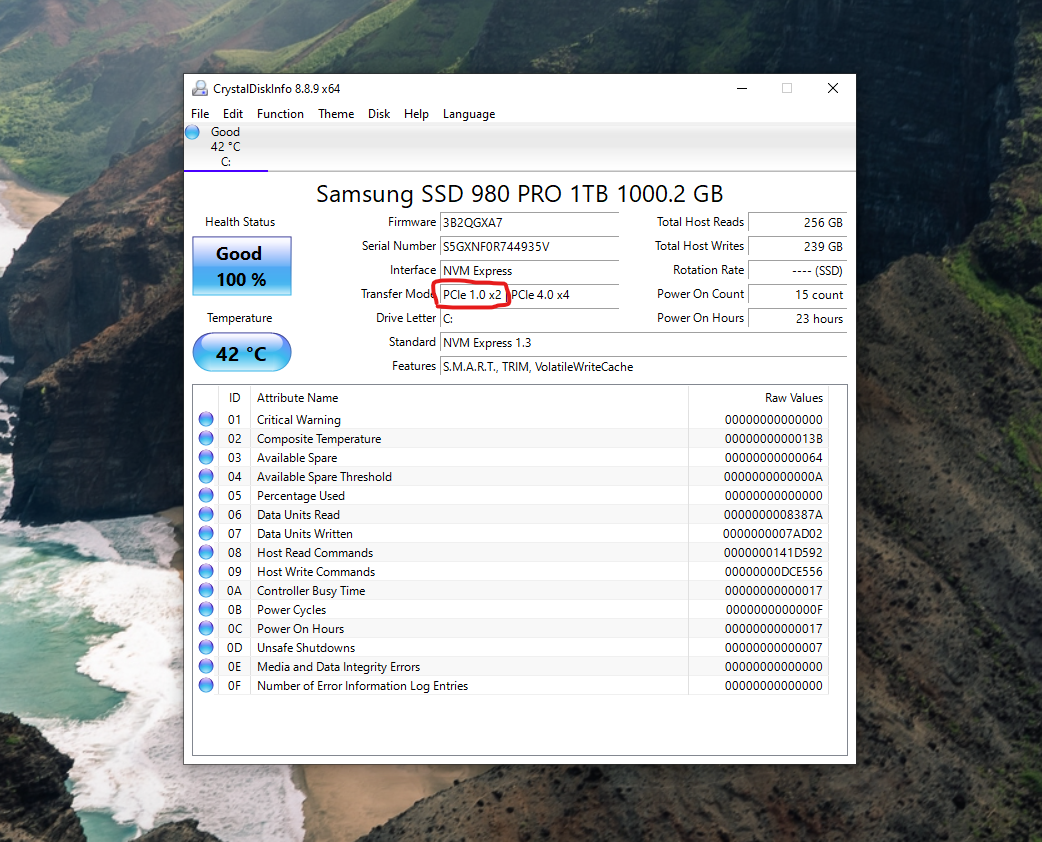Open the Edit menu

232,113
